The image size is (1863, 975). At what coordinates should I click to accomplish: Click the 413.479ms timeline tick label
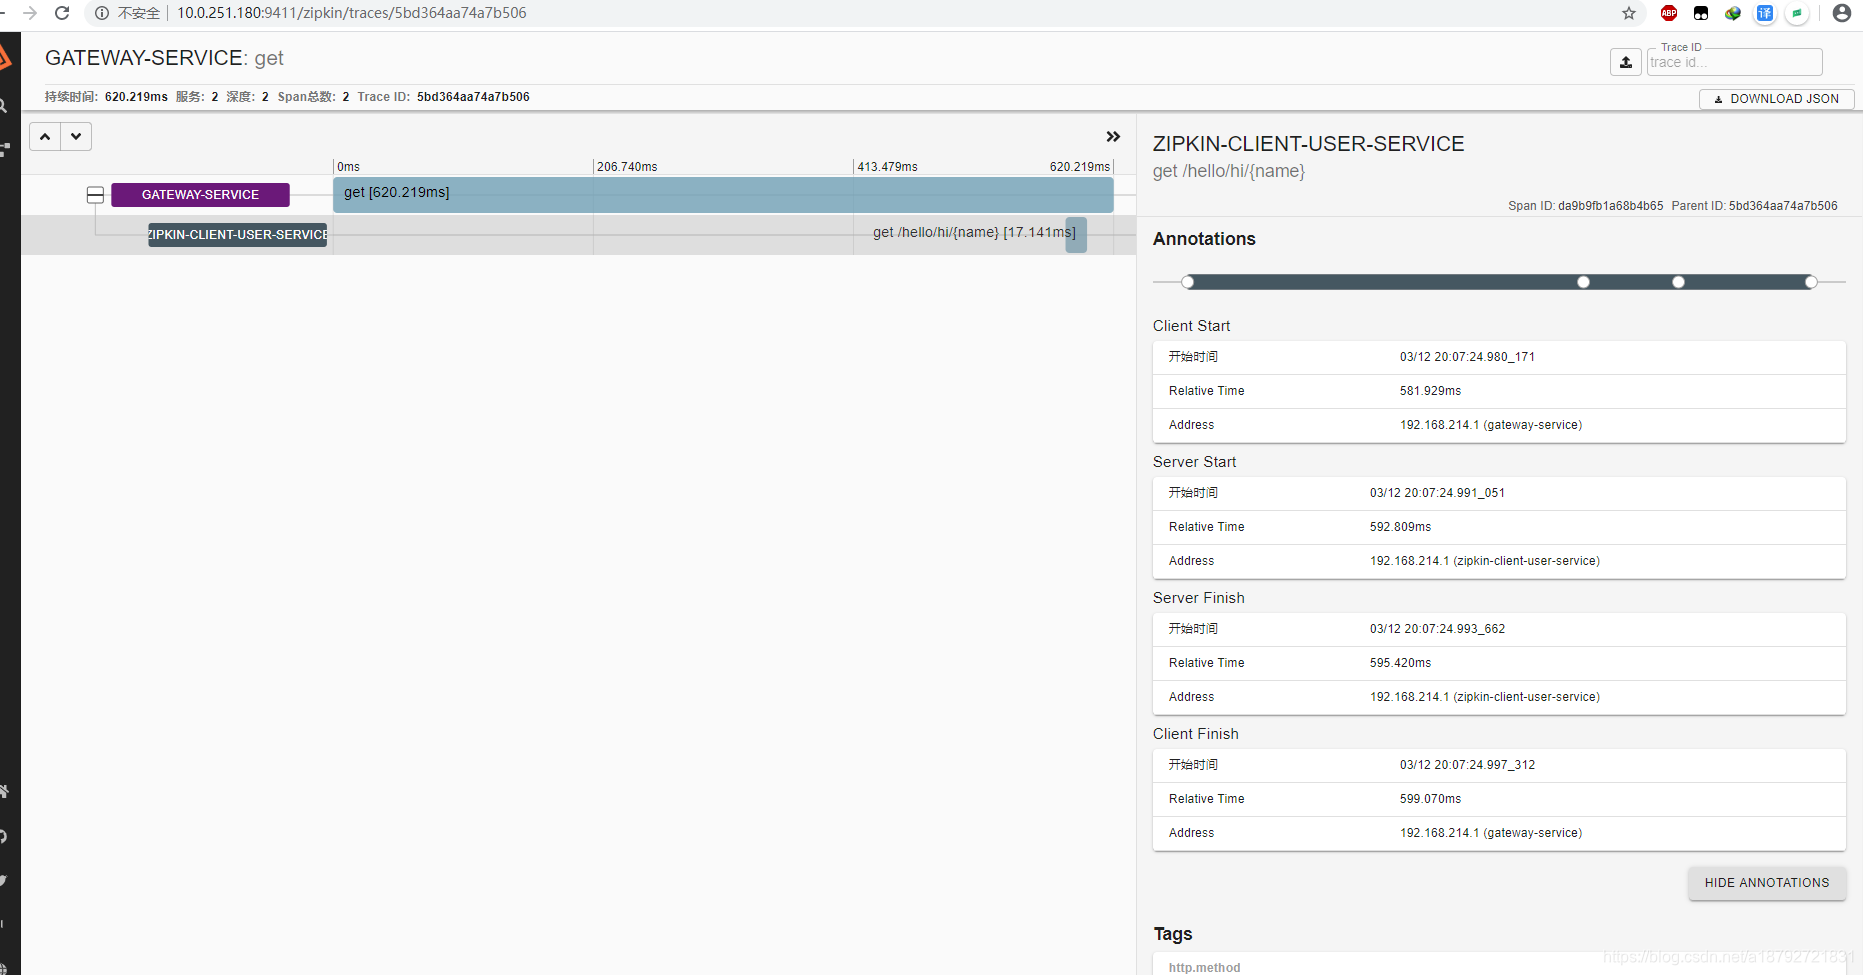(887, 167)
